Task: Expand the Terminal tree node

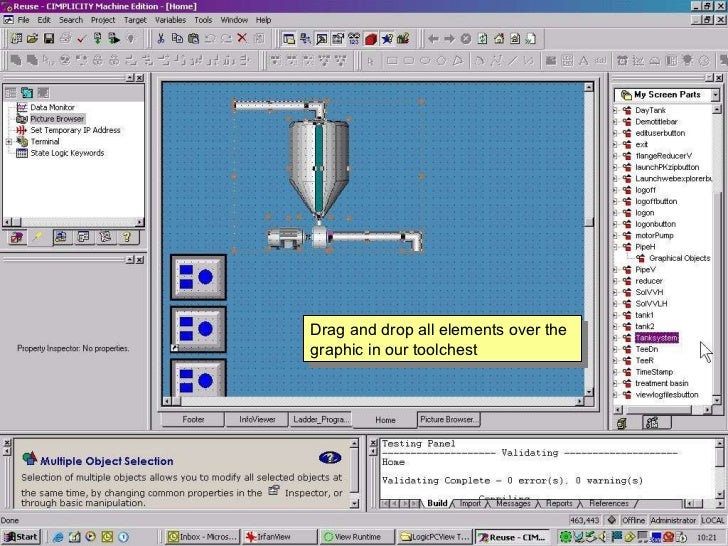Action: pyautogui.click(x=9, y=142)
